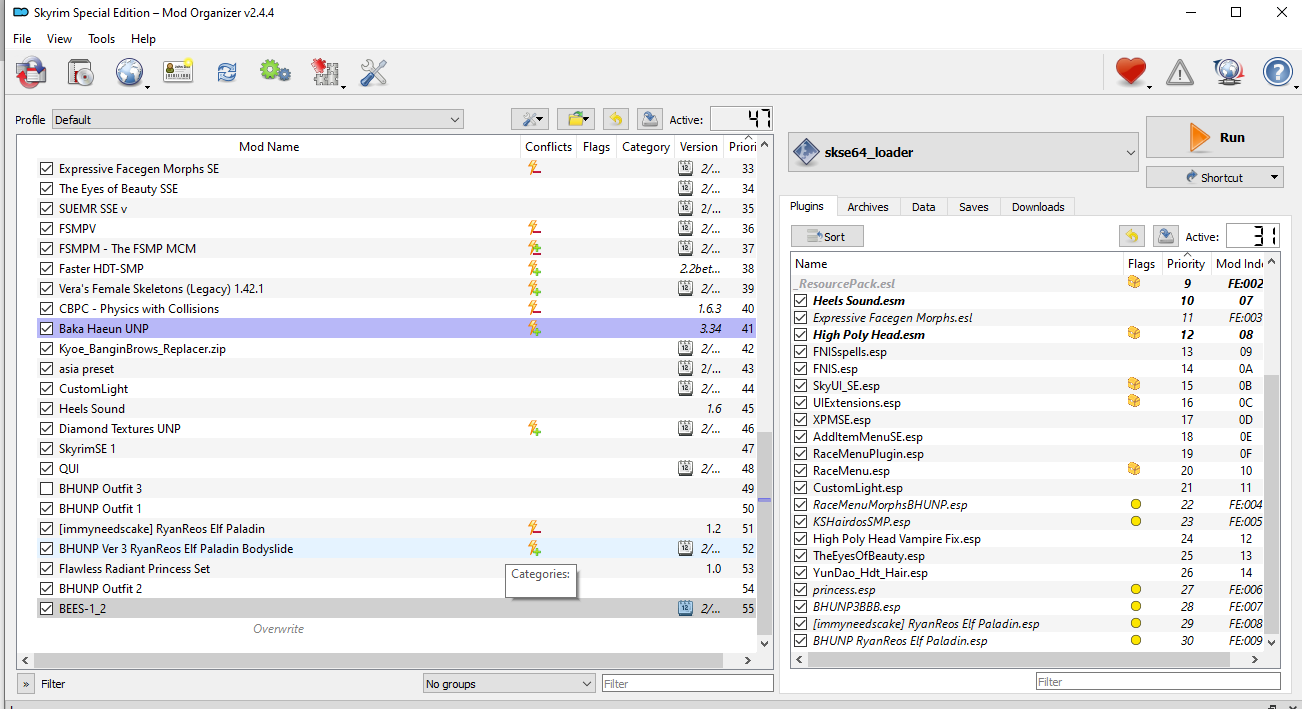Screen dimensions: 1302x709
Task: Open the warning notifications triangle icon
Action: pyautogui.click(x=1180, y=72)
